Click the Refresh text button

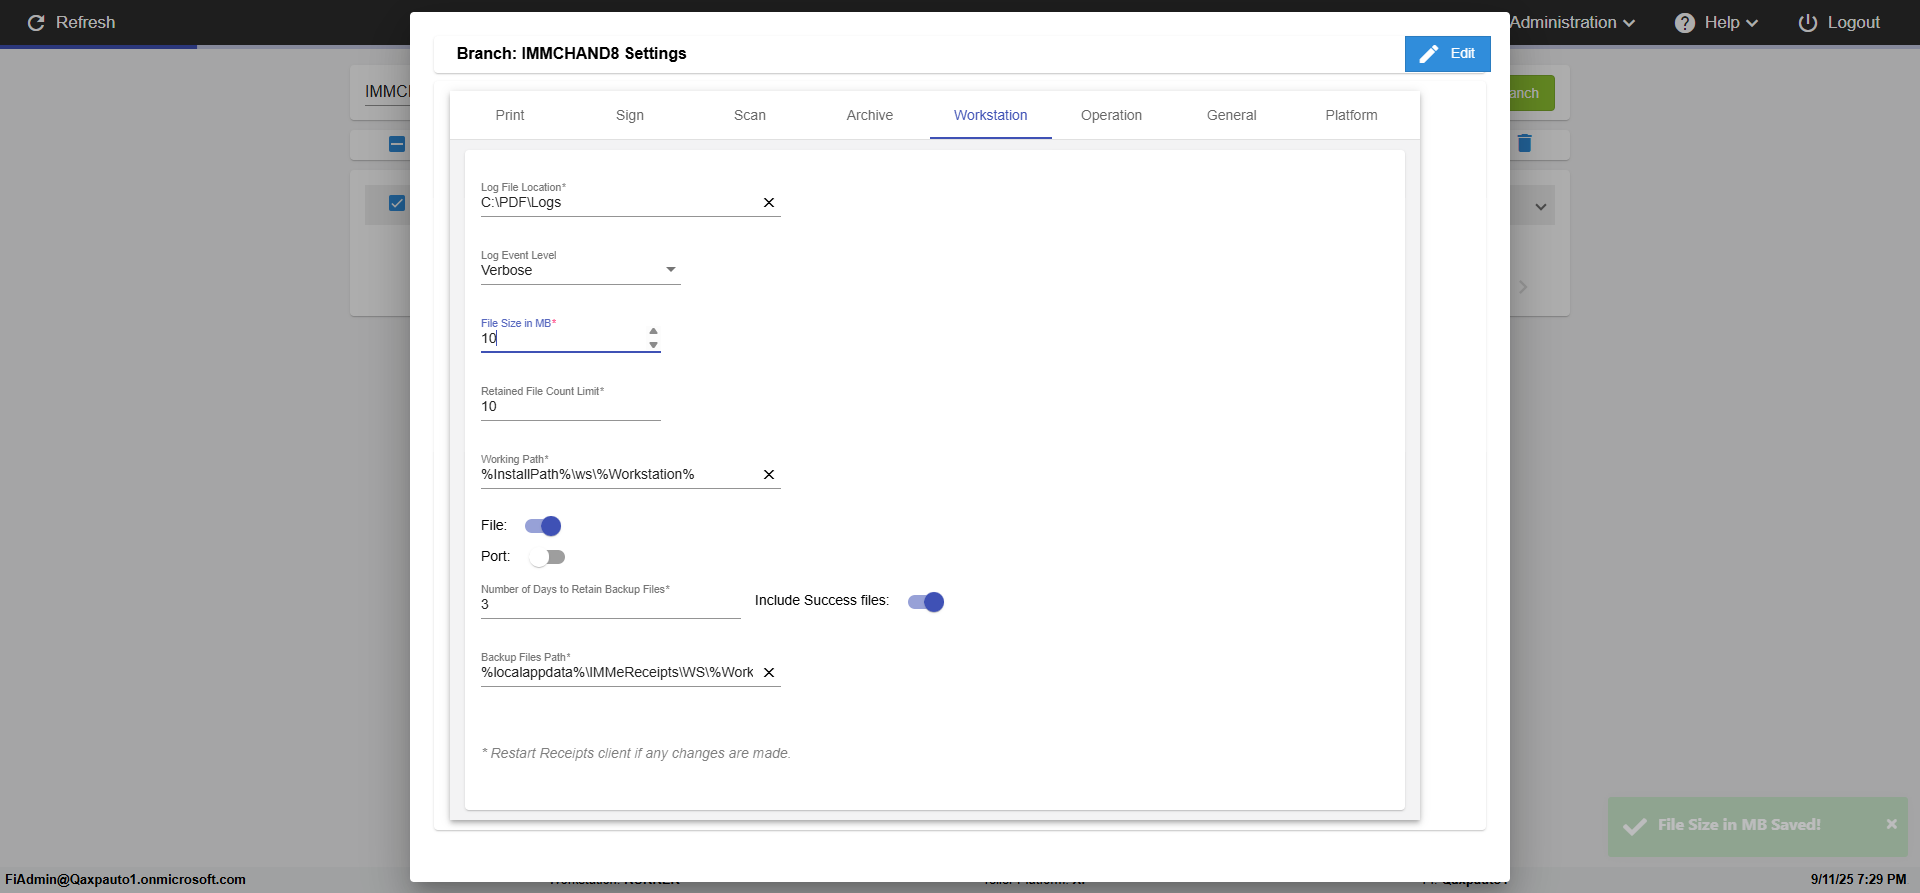pyautogui.click(x=85, y=22)
